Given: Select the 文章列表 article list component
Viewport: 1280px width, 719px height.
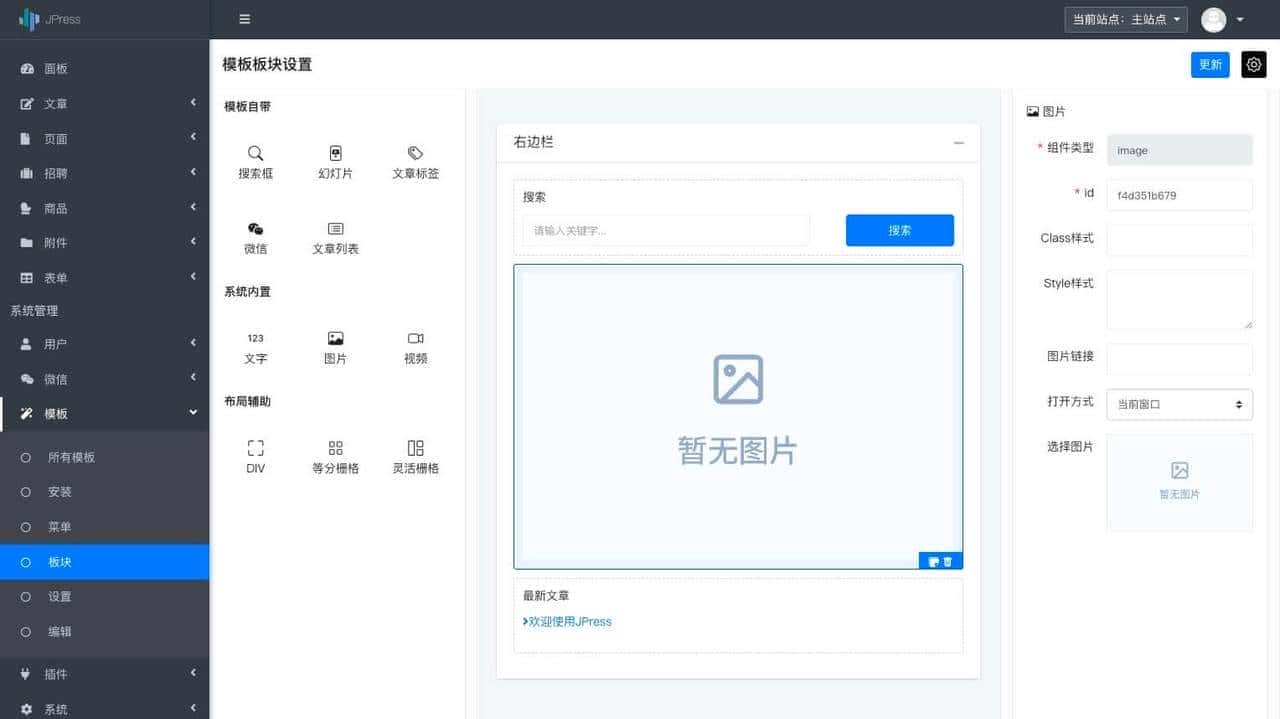Looking at the screenshot, I should pos(335,237).
